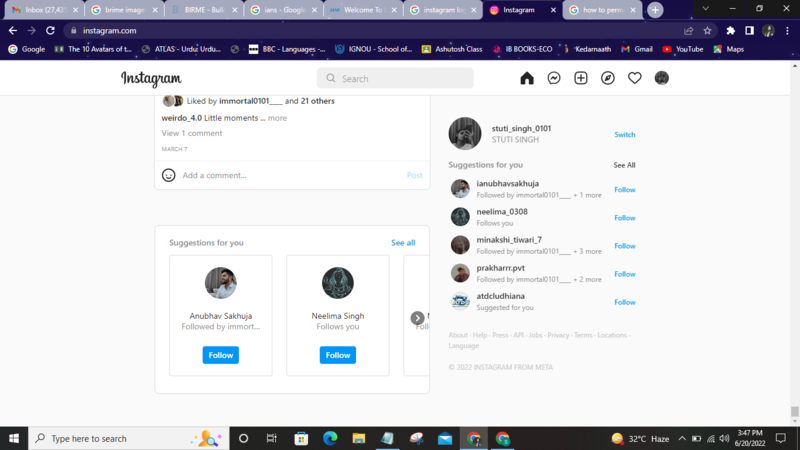
Task: Click Instagram search field
Action: click(395, 79)
